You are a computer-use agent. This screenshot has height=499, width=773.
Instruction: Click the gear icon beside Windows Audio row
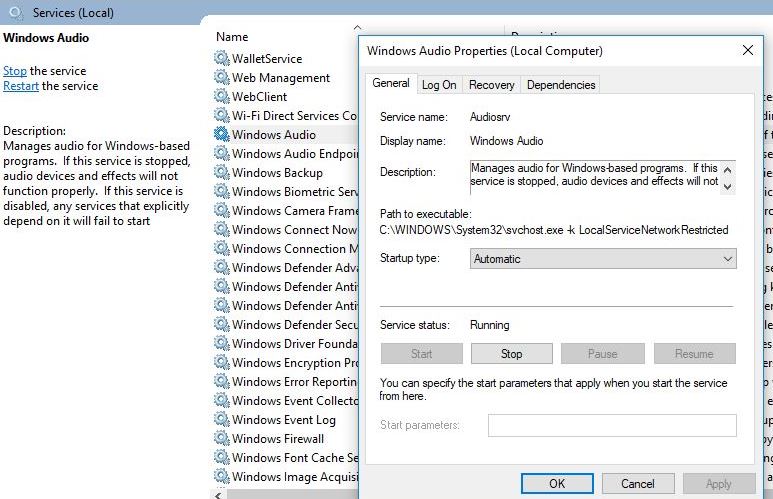[222, 135]
